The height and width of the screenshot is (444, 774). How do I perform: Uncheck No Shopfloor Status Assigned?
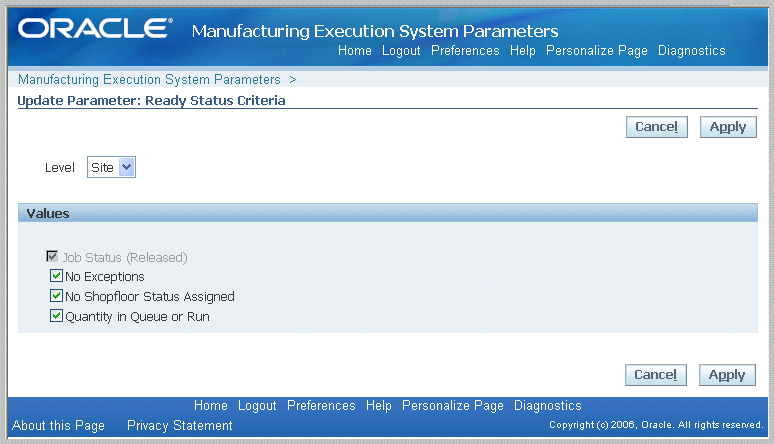[56, 295]
